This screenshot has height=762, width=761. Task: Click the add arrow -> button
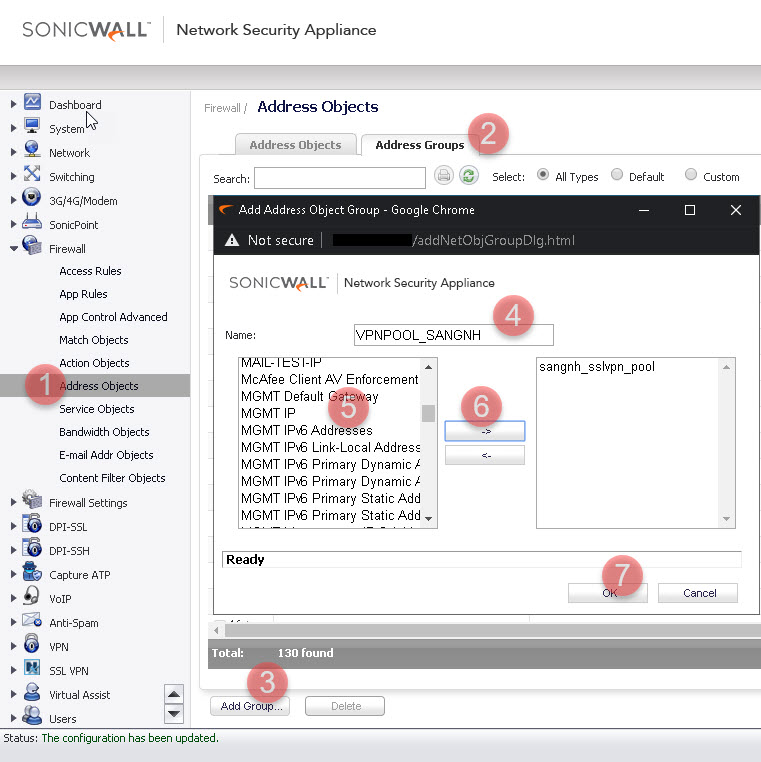(485, 431)
